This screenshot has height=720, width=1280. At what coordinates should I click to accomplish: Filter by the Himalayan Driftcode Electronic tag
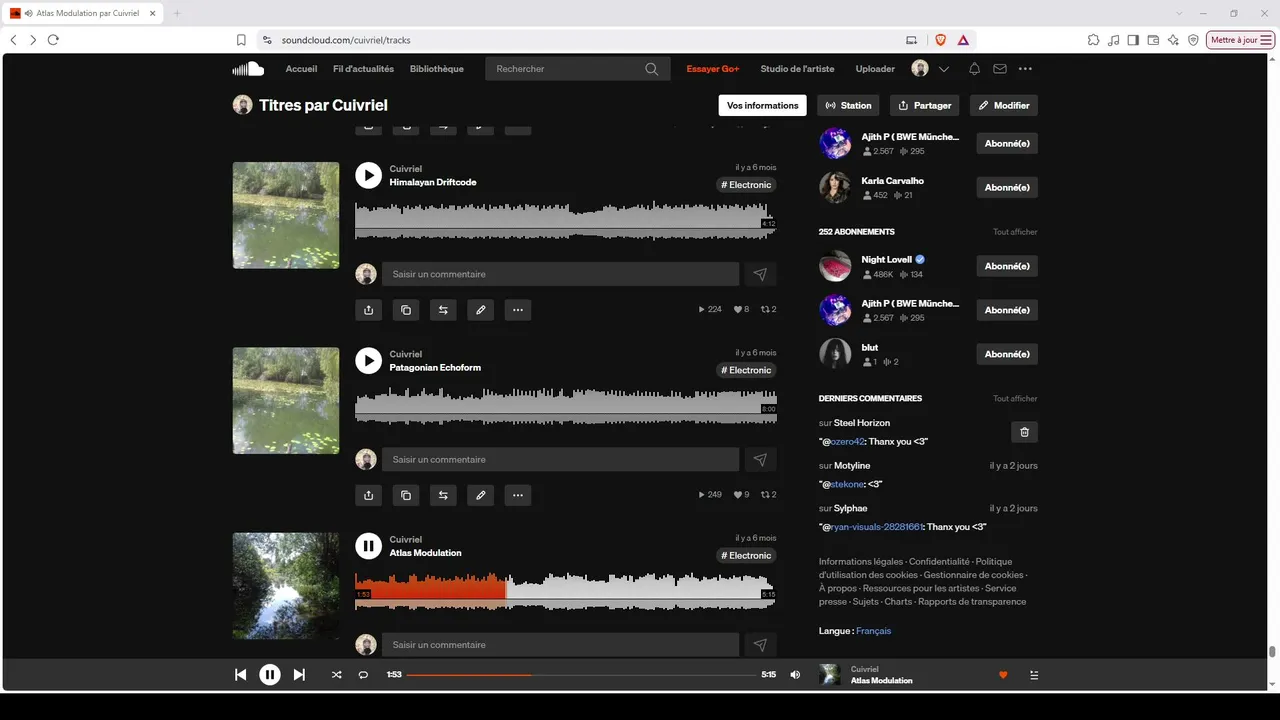click(747, 185)
